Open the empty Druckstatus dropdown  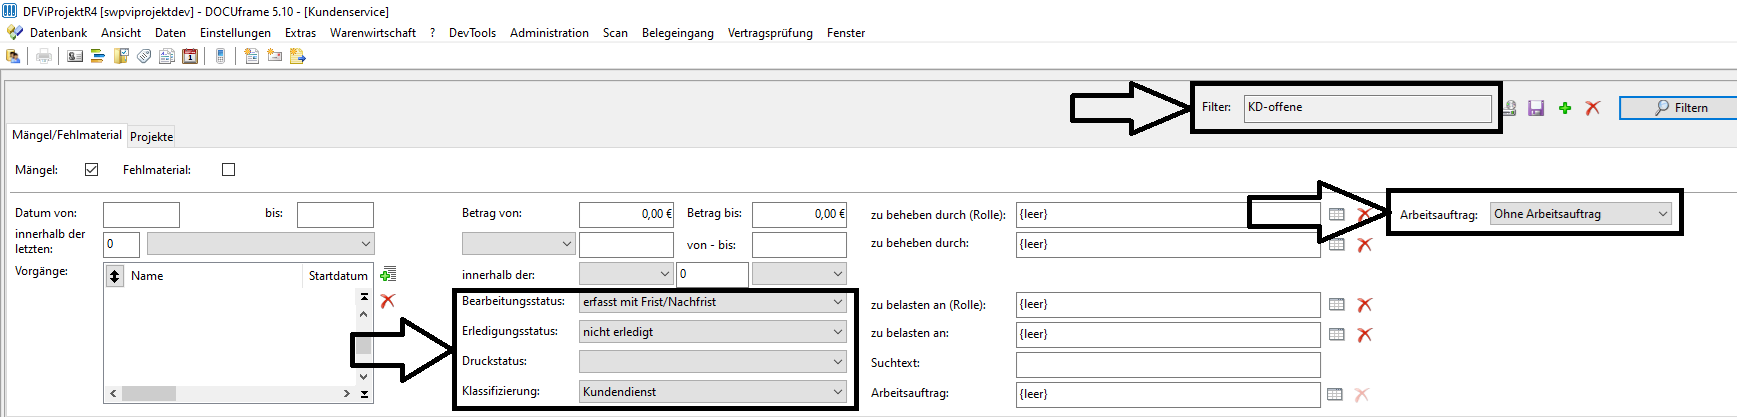click(x=713, y=362)
